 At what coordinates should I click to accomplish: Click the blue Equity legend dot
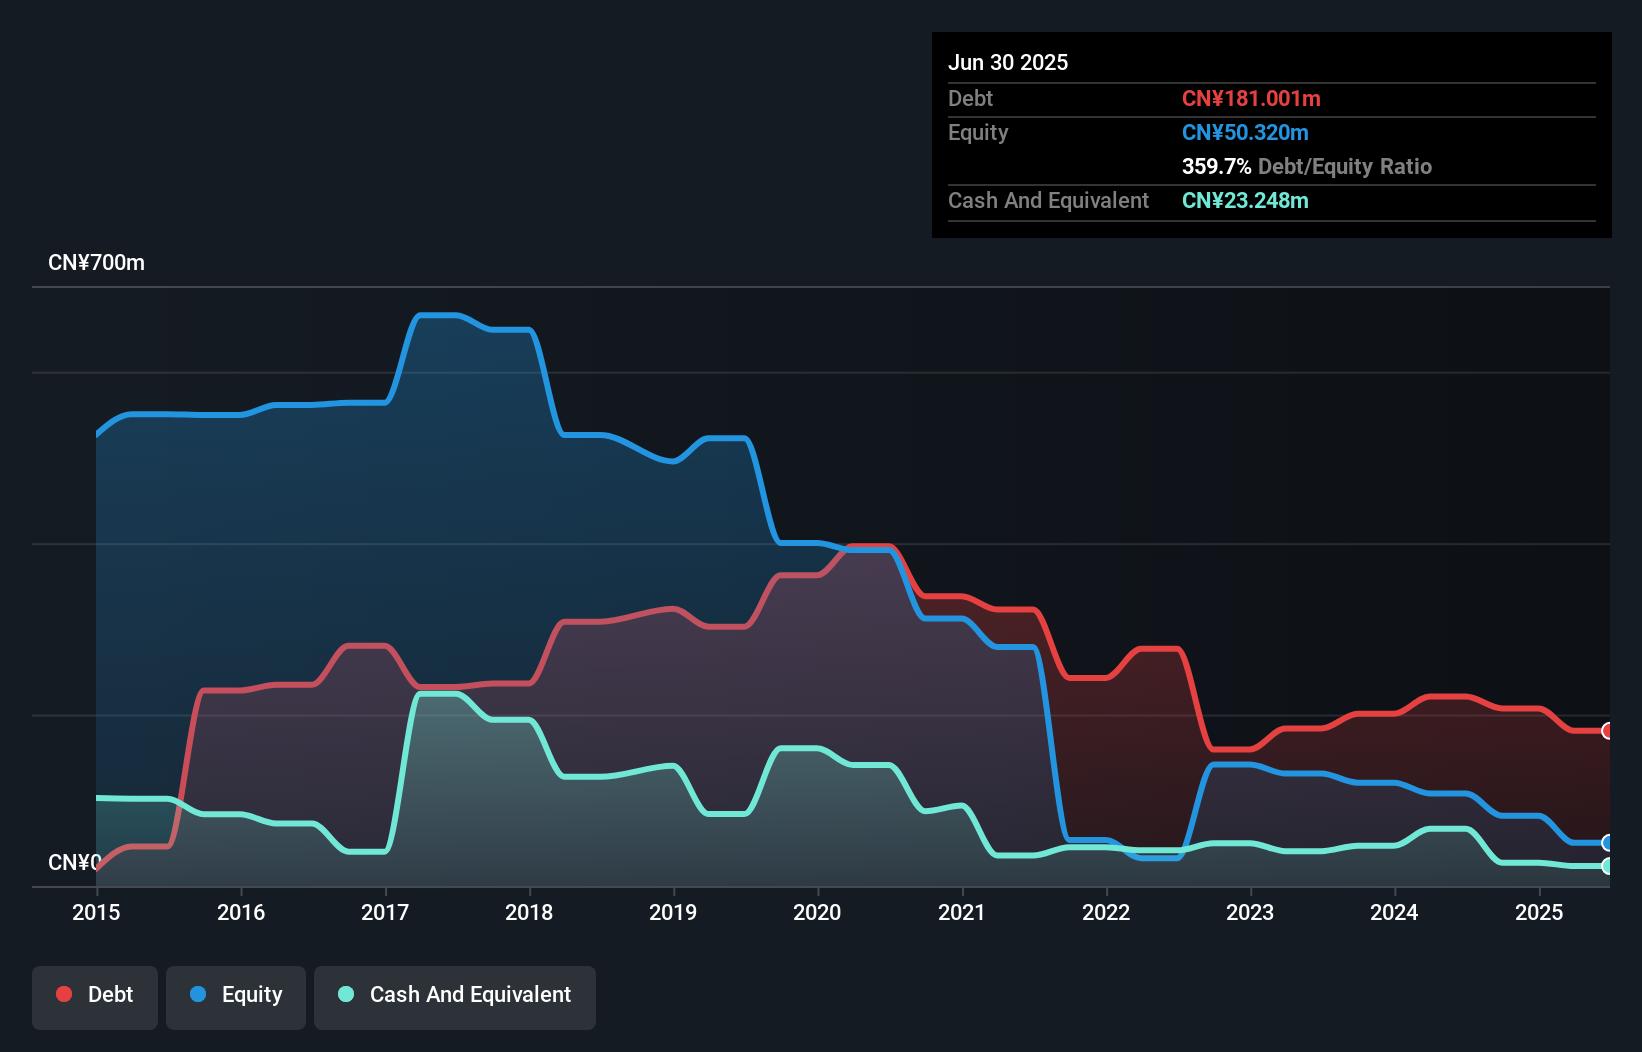pyautogui.click(x=199, y=994)
